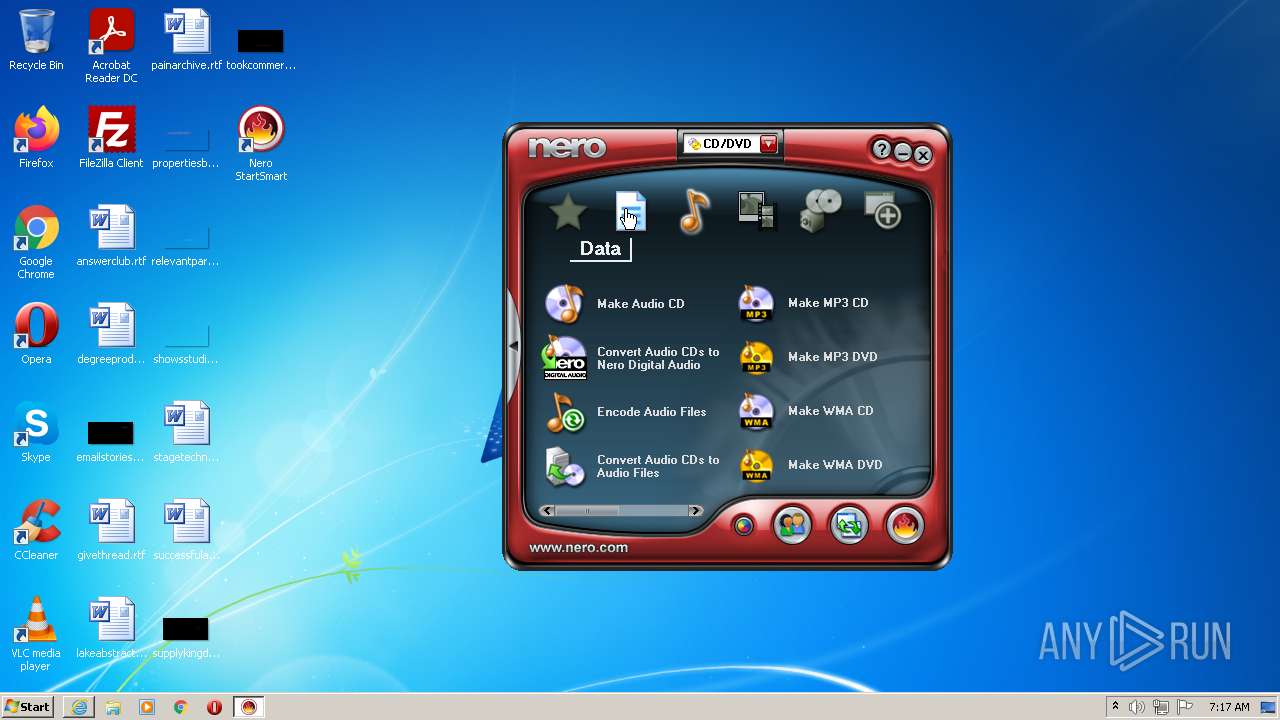This screenshot has height=720, width=1280.
Task: Expand the Nero side panel arrow
Action: (513, 346)
